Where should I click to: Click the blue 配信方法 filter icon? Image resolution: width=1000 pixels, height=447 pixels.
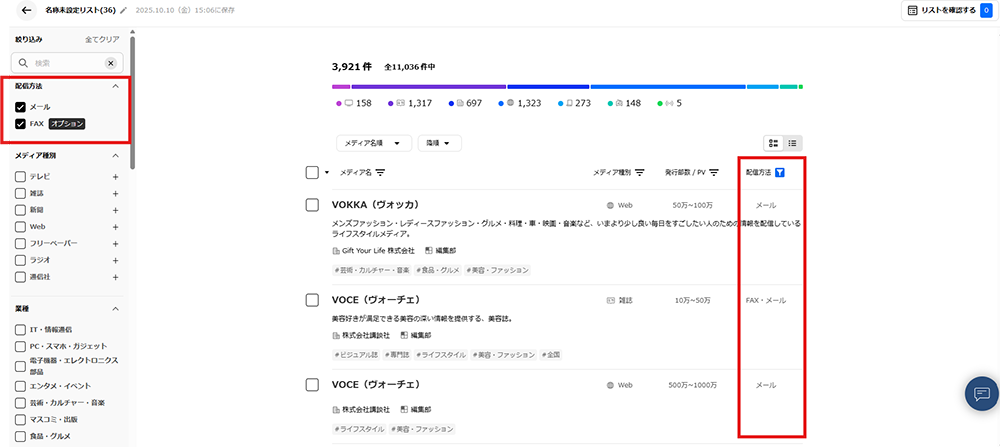click(x=779, y=172)
